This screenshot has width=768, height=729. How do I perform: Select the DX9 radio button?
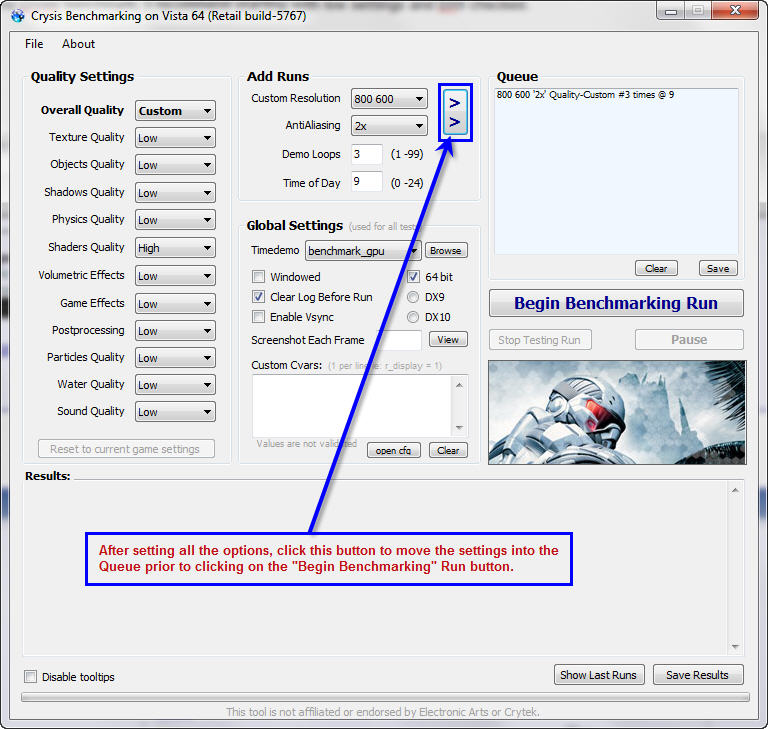tap(413, 297)
